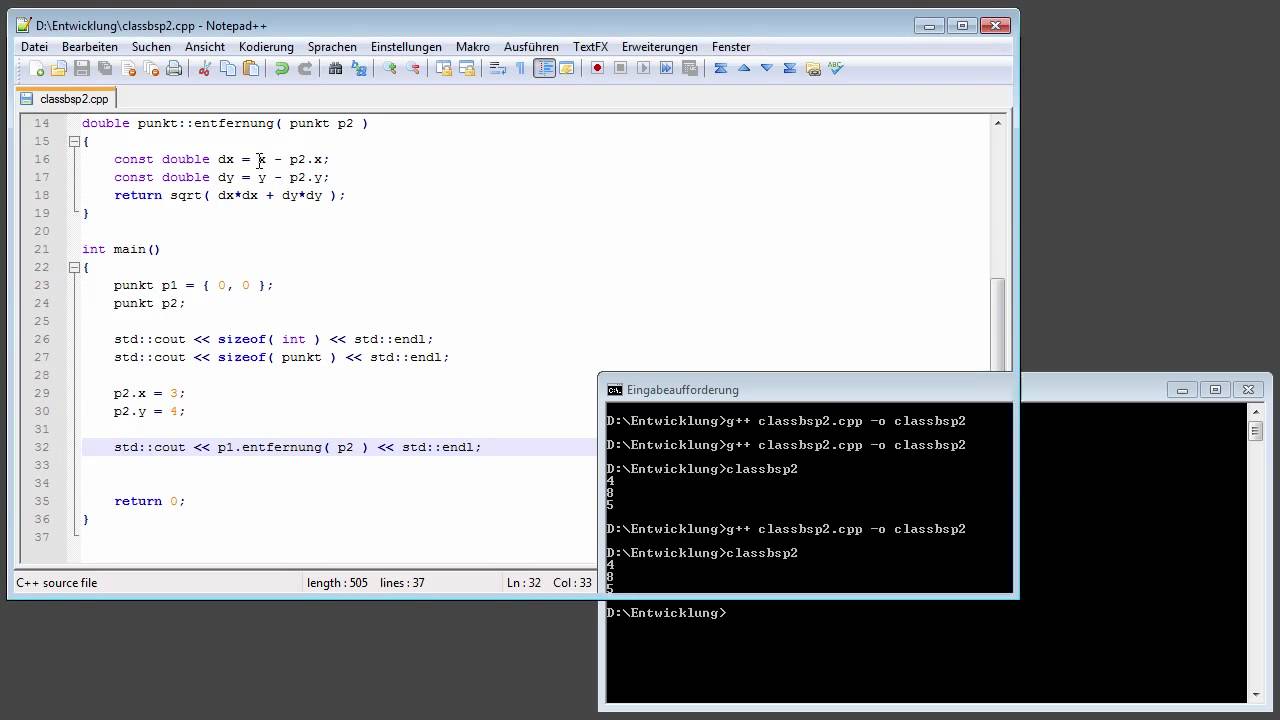Viewport: 1280px width, 720px height.
Task: Click the ABC spell check icon
Action: 836,68
